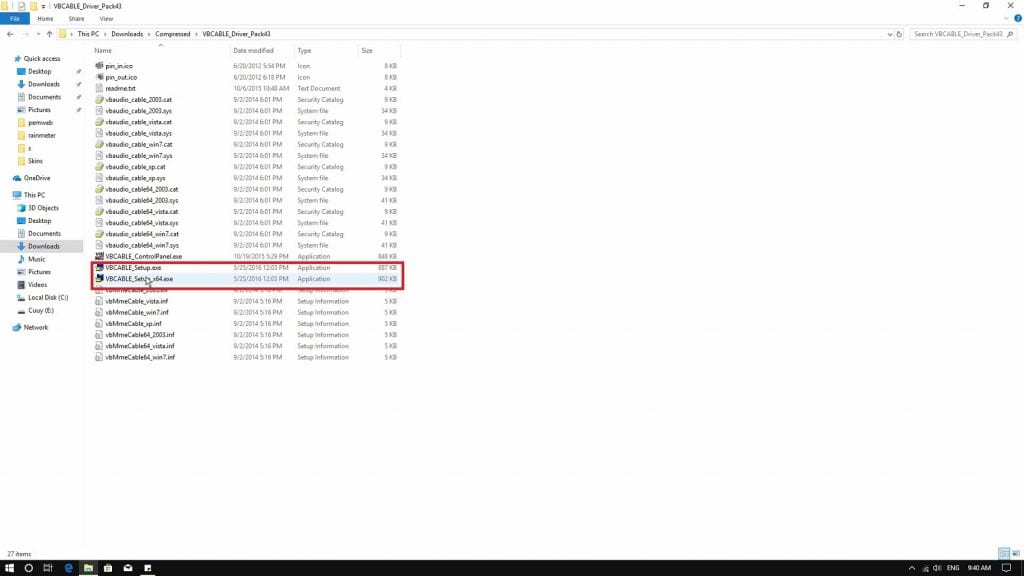Open Local Disk (C:) drive
This screenshot has width=1024, height=576.
point(48,298)
